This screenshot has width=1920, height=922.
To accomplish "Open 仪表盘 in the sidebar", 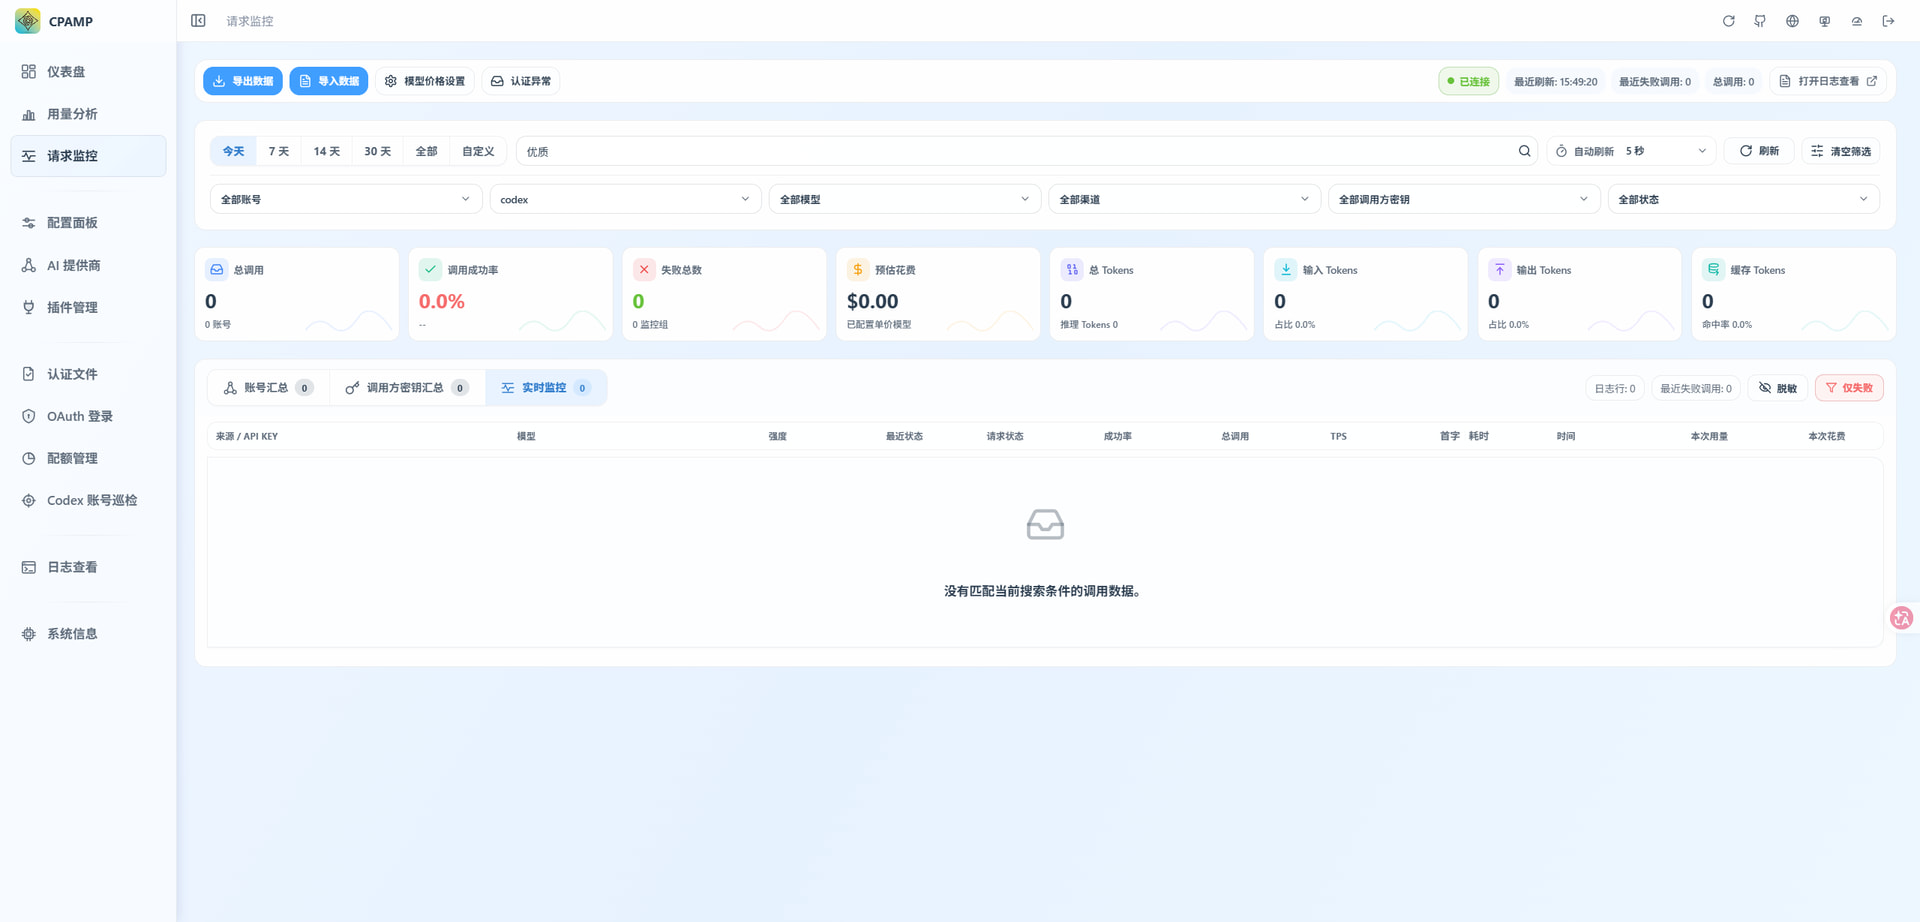I will point(88,72).
